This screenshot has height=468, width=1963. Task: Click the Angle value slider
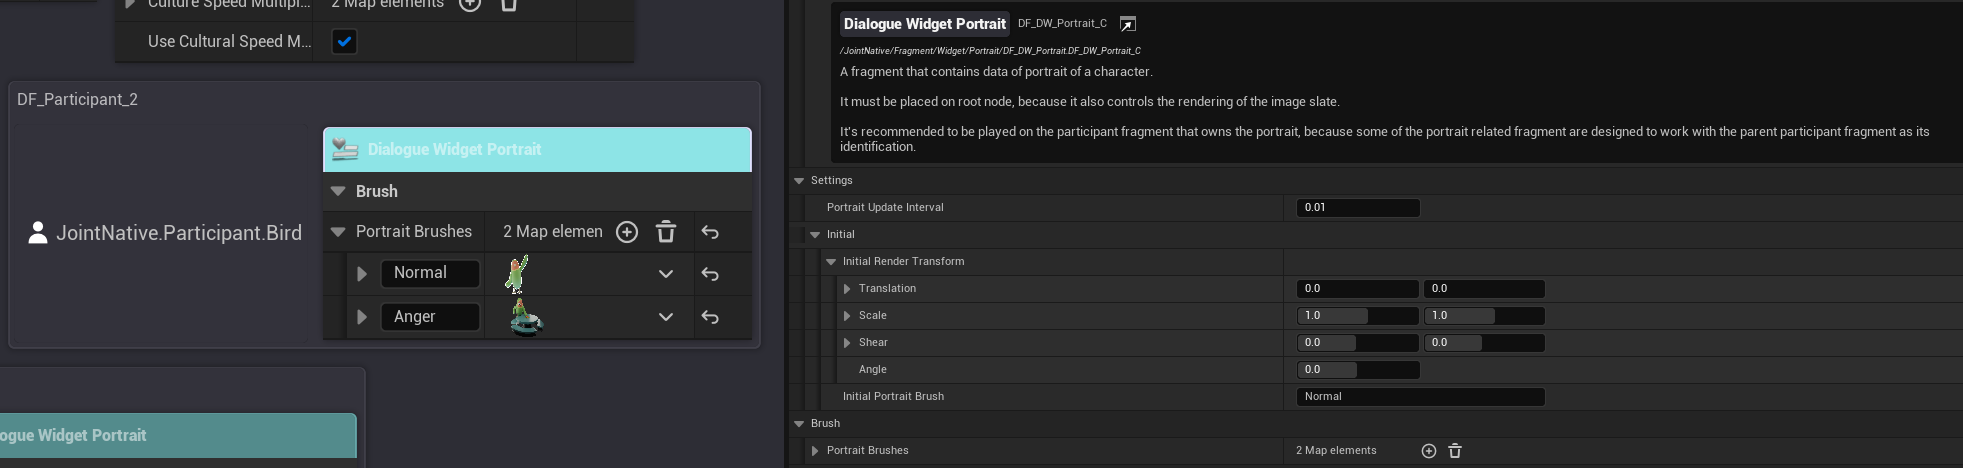(x=1357, y=370)
